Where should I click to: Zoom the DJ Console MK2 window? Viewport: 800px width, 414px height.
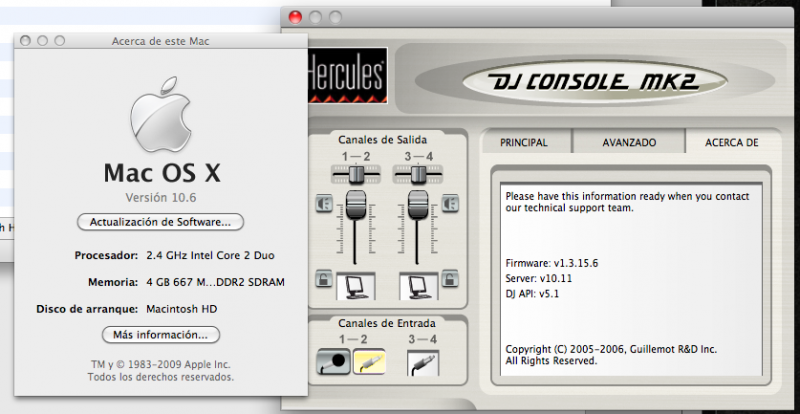335,17
